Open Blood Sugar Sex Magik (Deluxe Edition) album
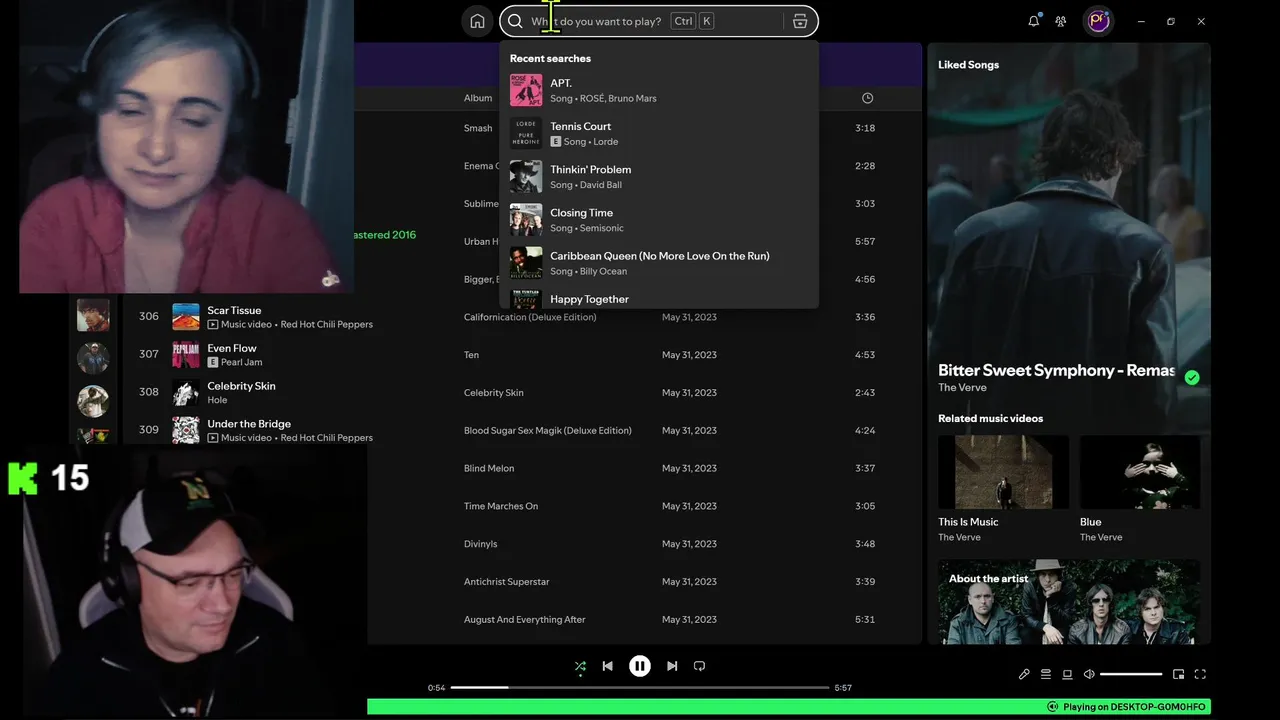This screenshot has width=1280, height=720. tap(548, 431)
